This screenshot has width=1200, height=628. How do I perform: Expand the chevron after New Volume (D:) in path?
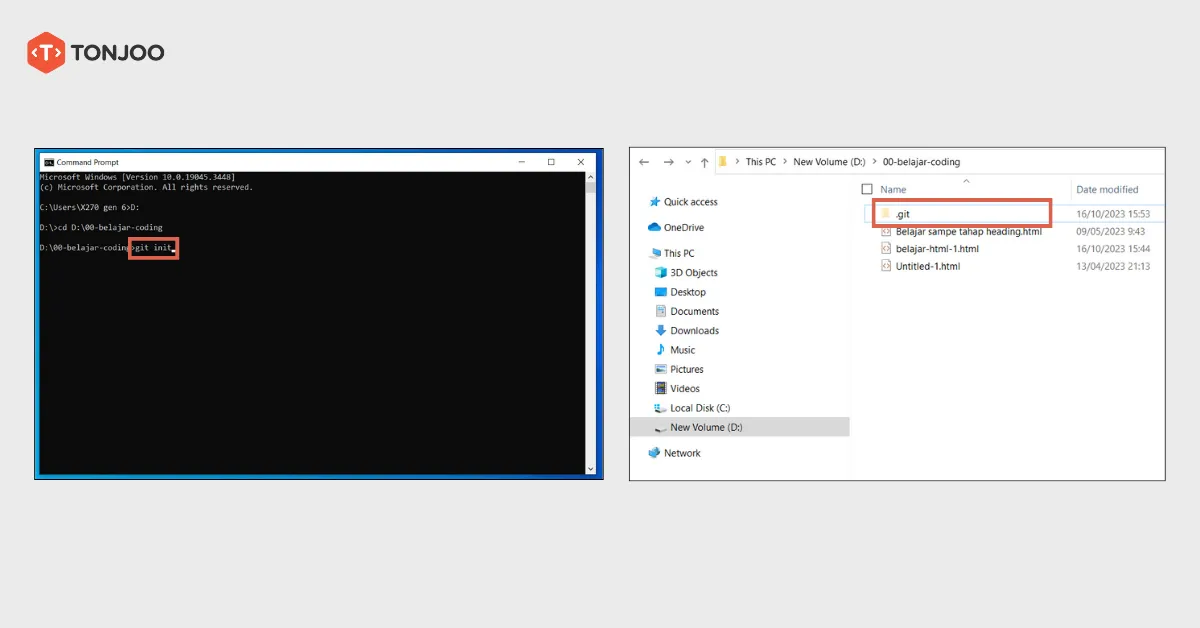pyautogui.click(x=873, y=162)
